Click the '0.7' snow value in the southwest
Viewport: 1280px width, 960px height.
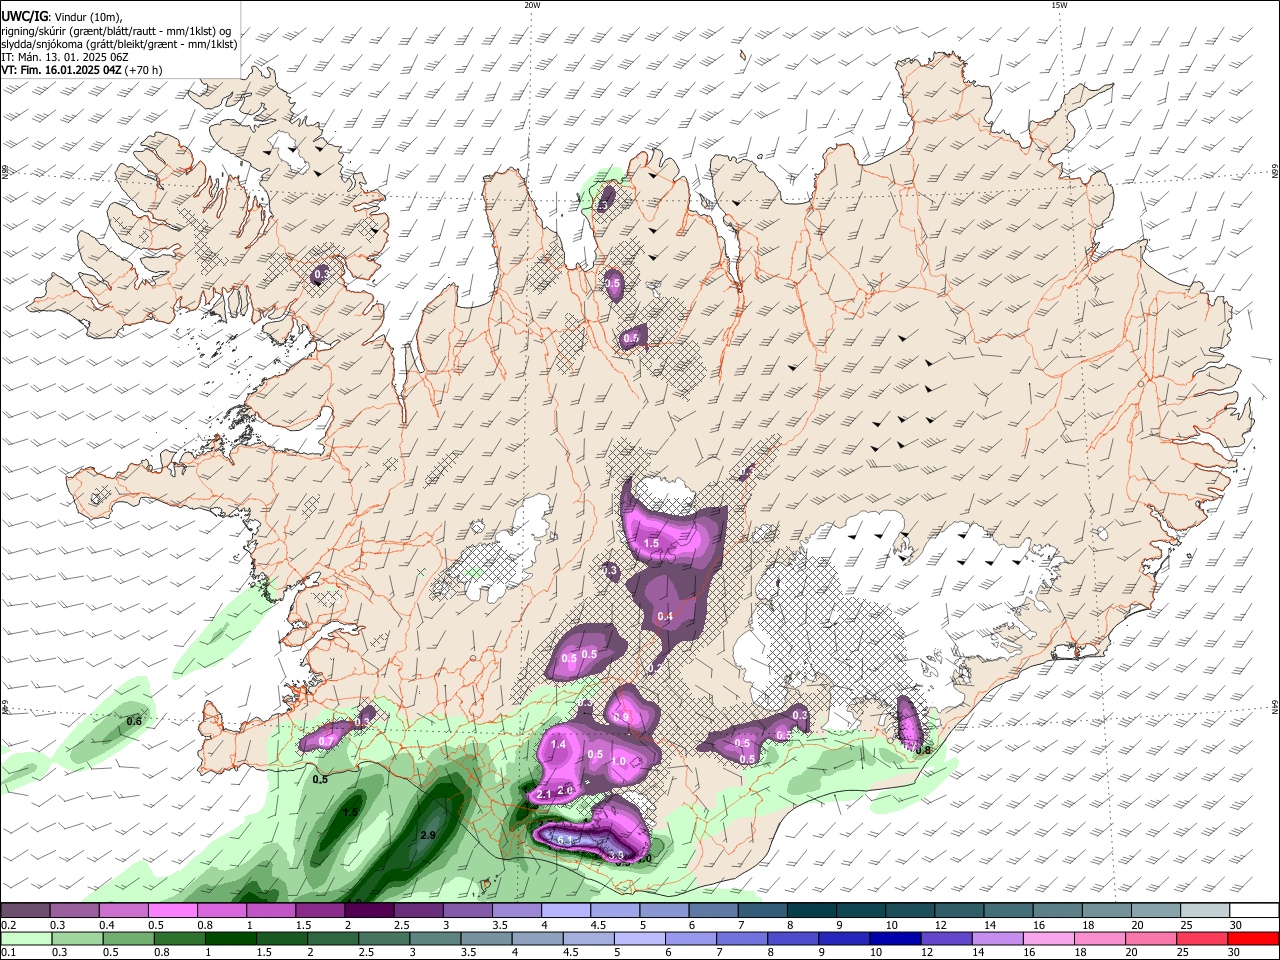pos(324,741)
